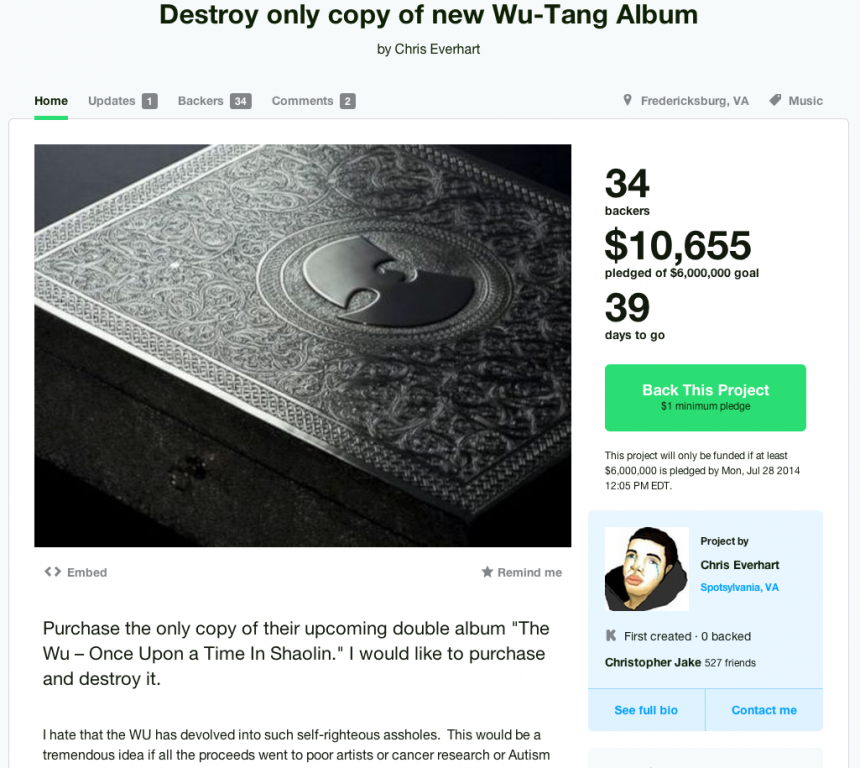860x768 pixels.
Task: Click the Wu-Tang album project image
Action: (303, 346)
